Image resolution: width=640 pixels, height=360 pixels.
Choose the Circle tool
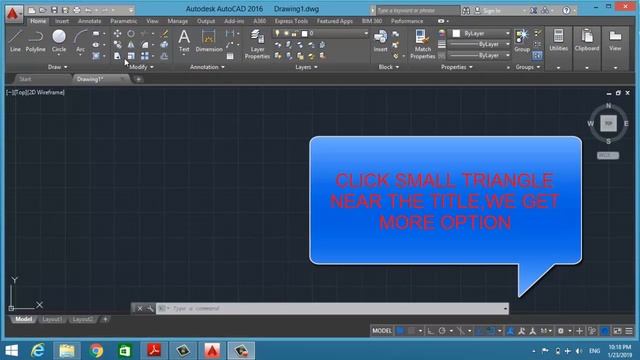tap(59, 41)
